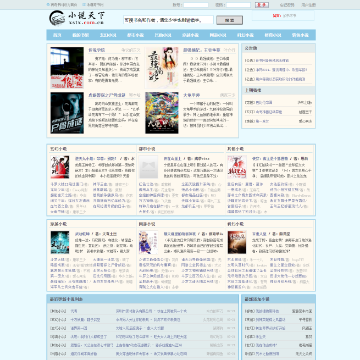Image resolution: width=360 pixels, height=360 pixels.
Task: Open the red-robed figure cover in first category panel
Action: click(x=60, y=167)
